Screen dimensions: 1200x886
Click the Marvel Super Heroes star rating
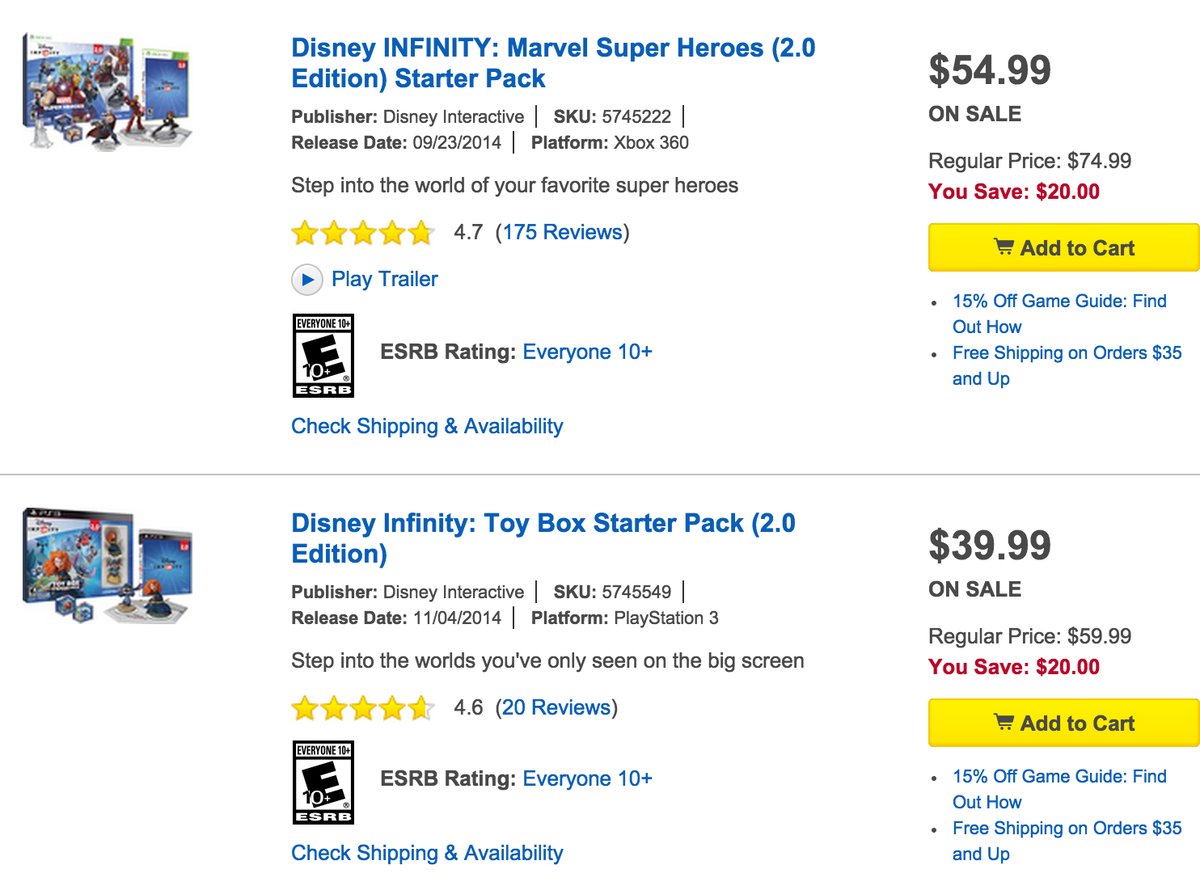click(362, 234)
